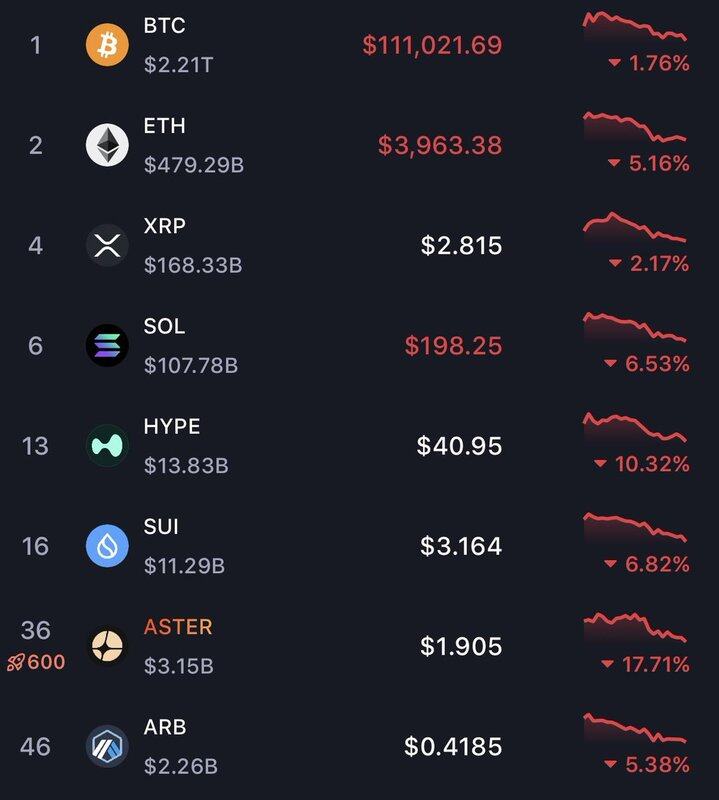Click the SUI price $3.164
The width and height of the screenshot is (719, 800).
461,546
